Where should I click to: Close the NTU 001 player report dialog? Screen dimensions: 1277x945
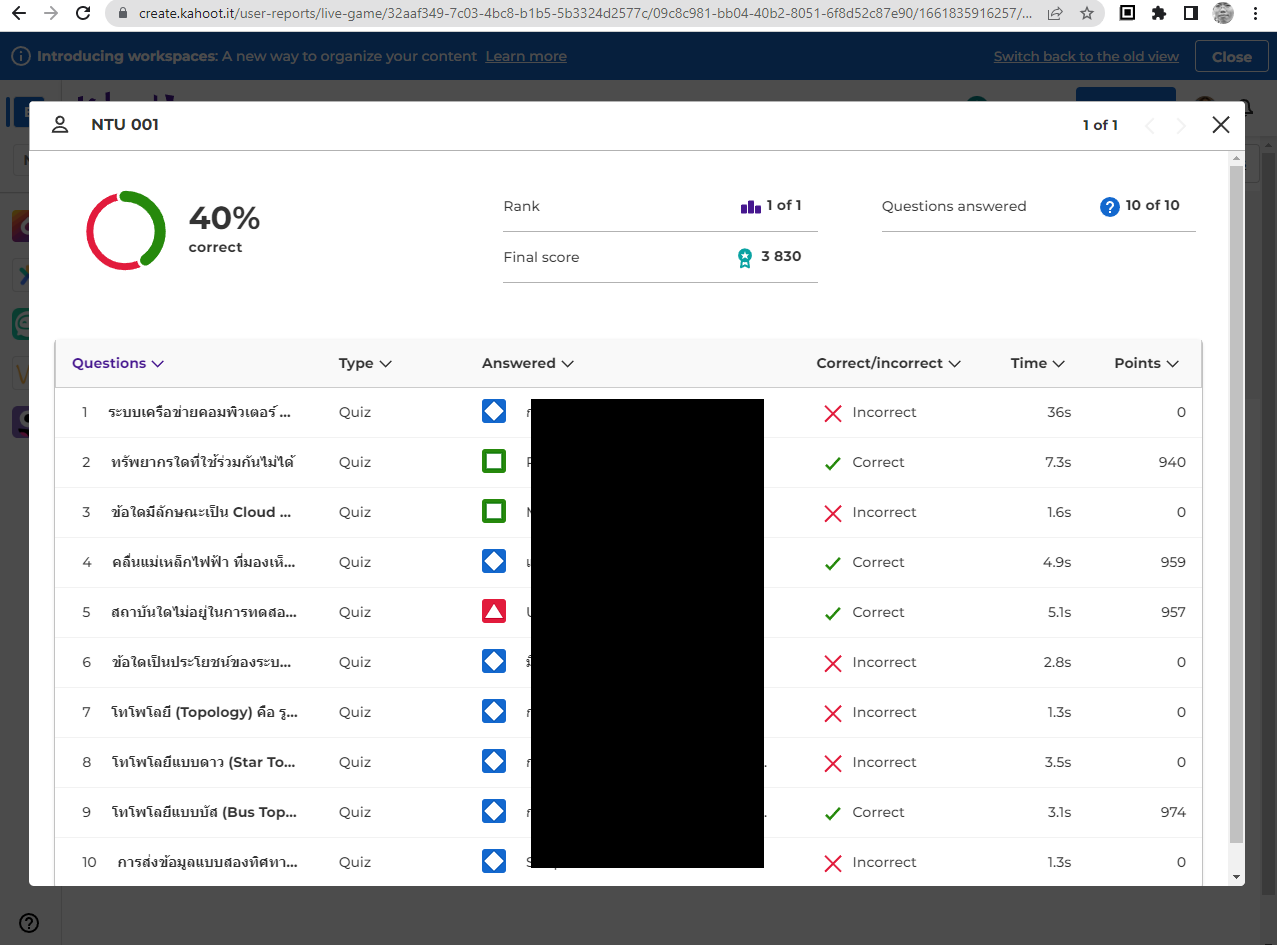[x=1220, y=125]
